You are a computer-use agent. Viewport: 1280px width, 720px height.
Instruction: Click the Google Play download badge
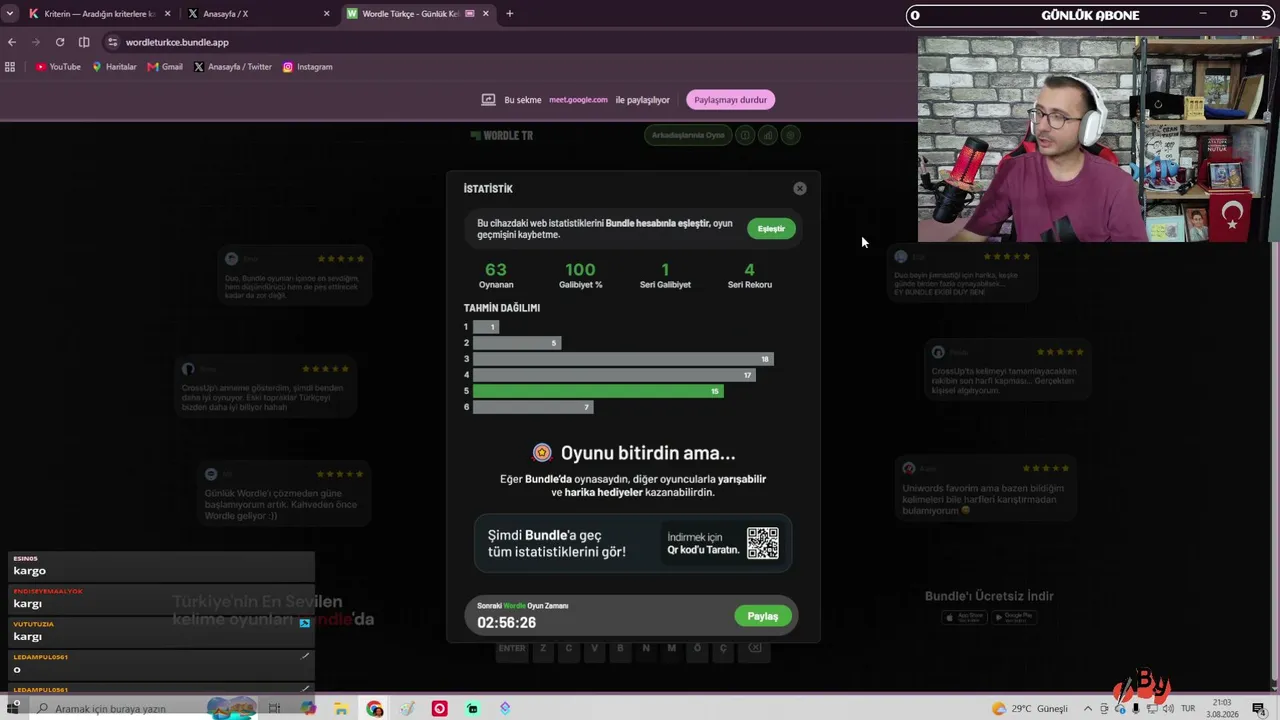pyautogui.click(x=1013, y=617)
